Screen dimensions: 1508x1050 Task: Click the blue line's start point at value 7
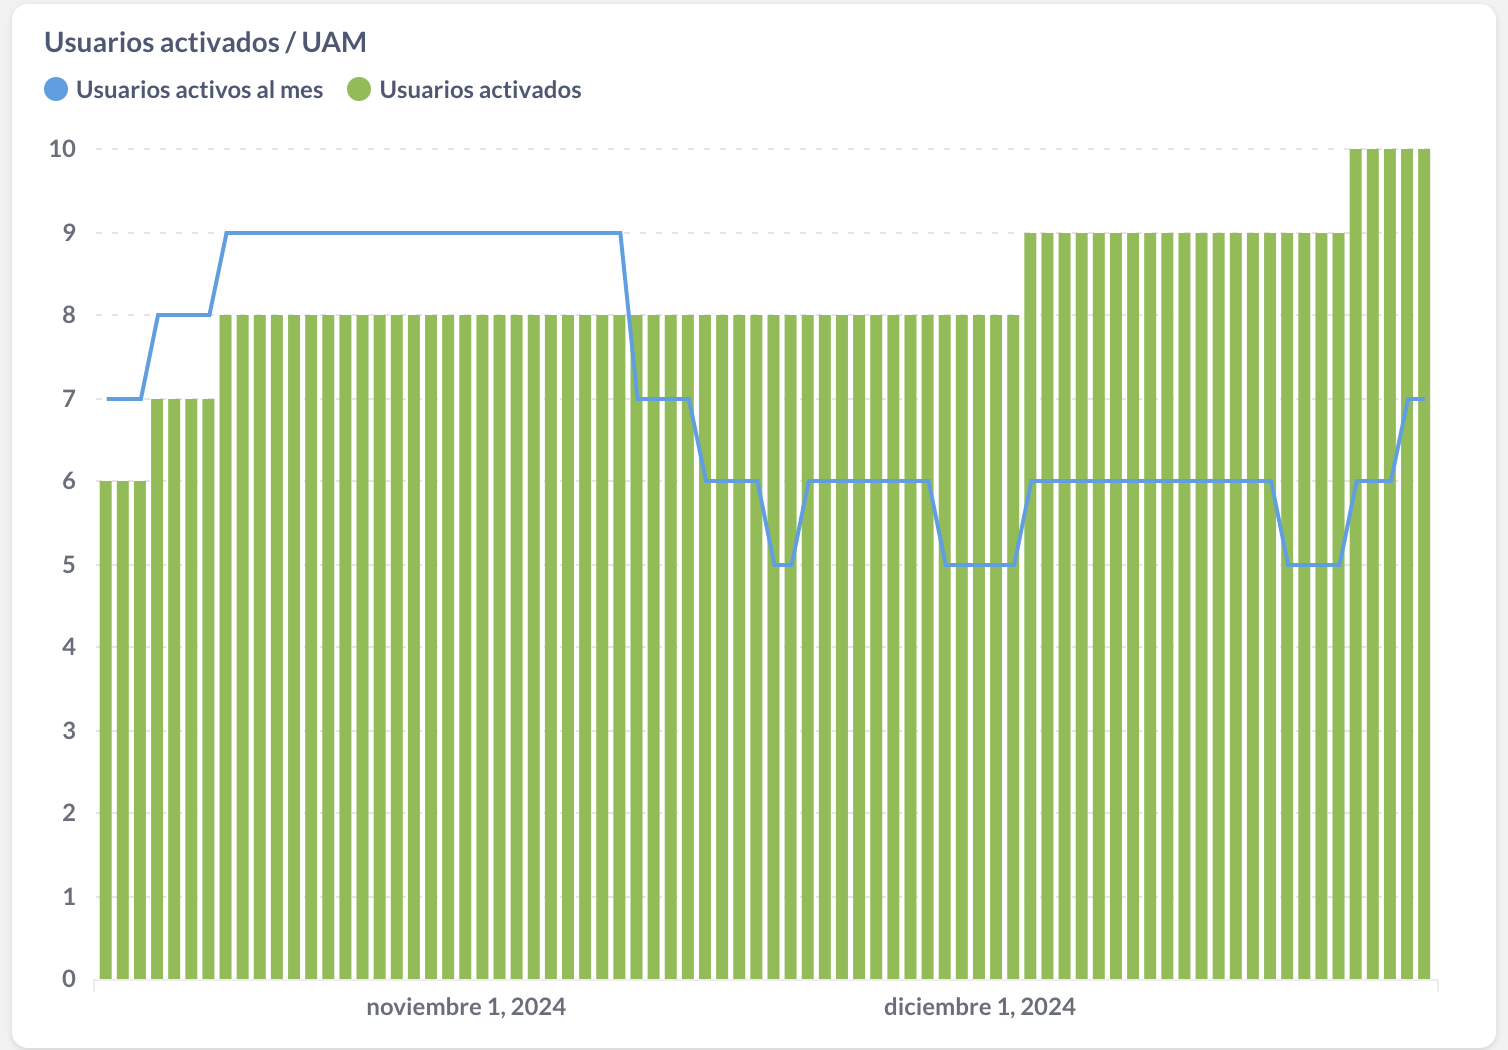pos(107,399)
